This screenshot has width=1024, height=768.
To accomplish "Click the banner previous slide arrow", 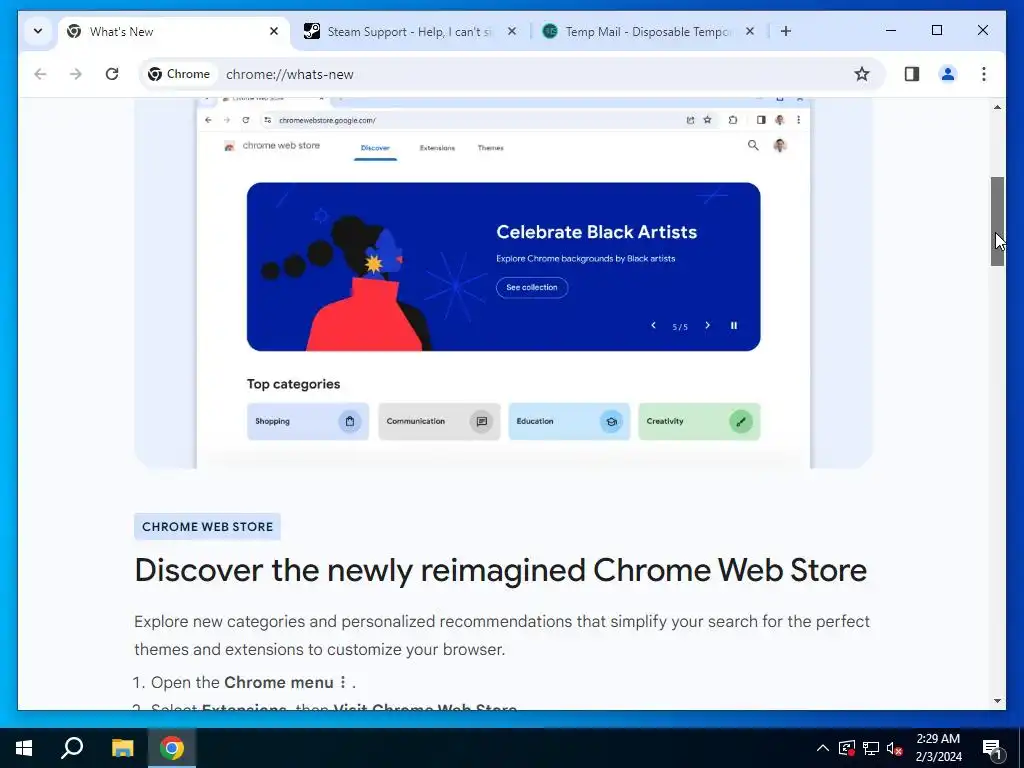I will (x=653, y=325).
